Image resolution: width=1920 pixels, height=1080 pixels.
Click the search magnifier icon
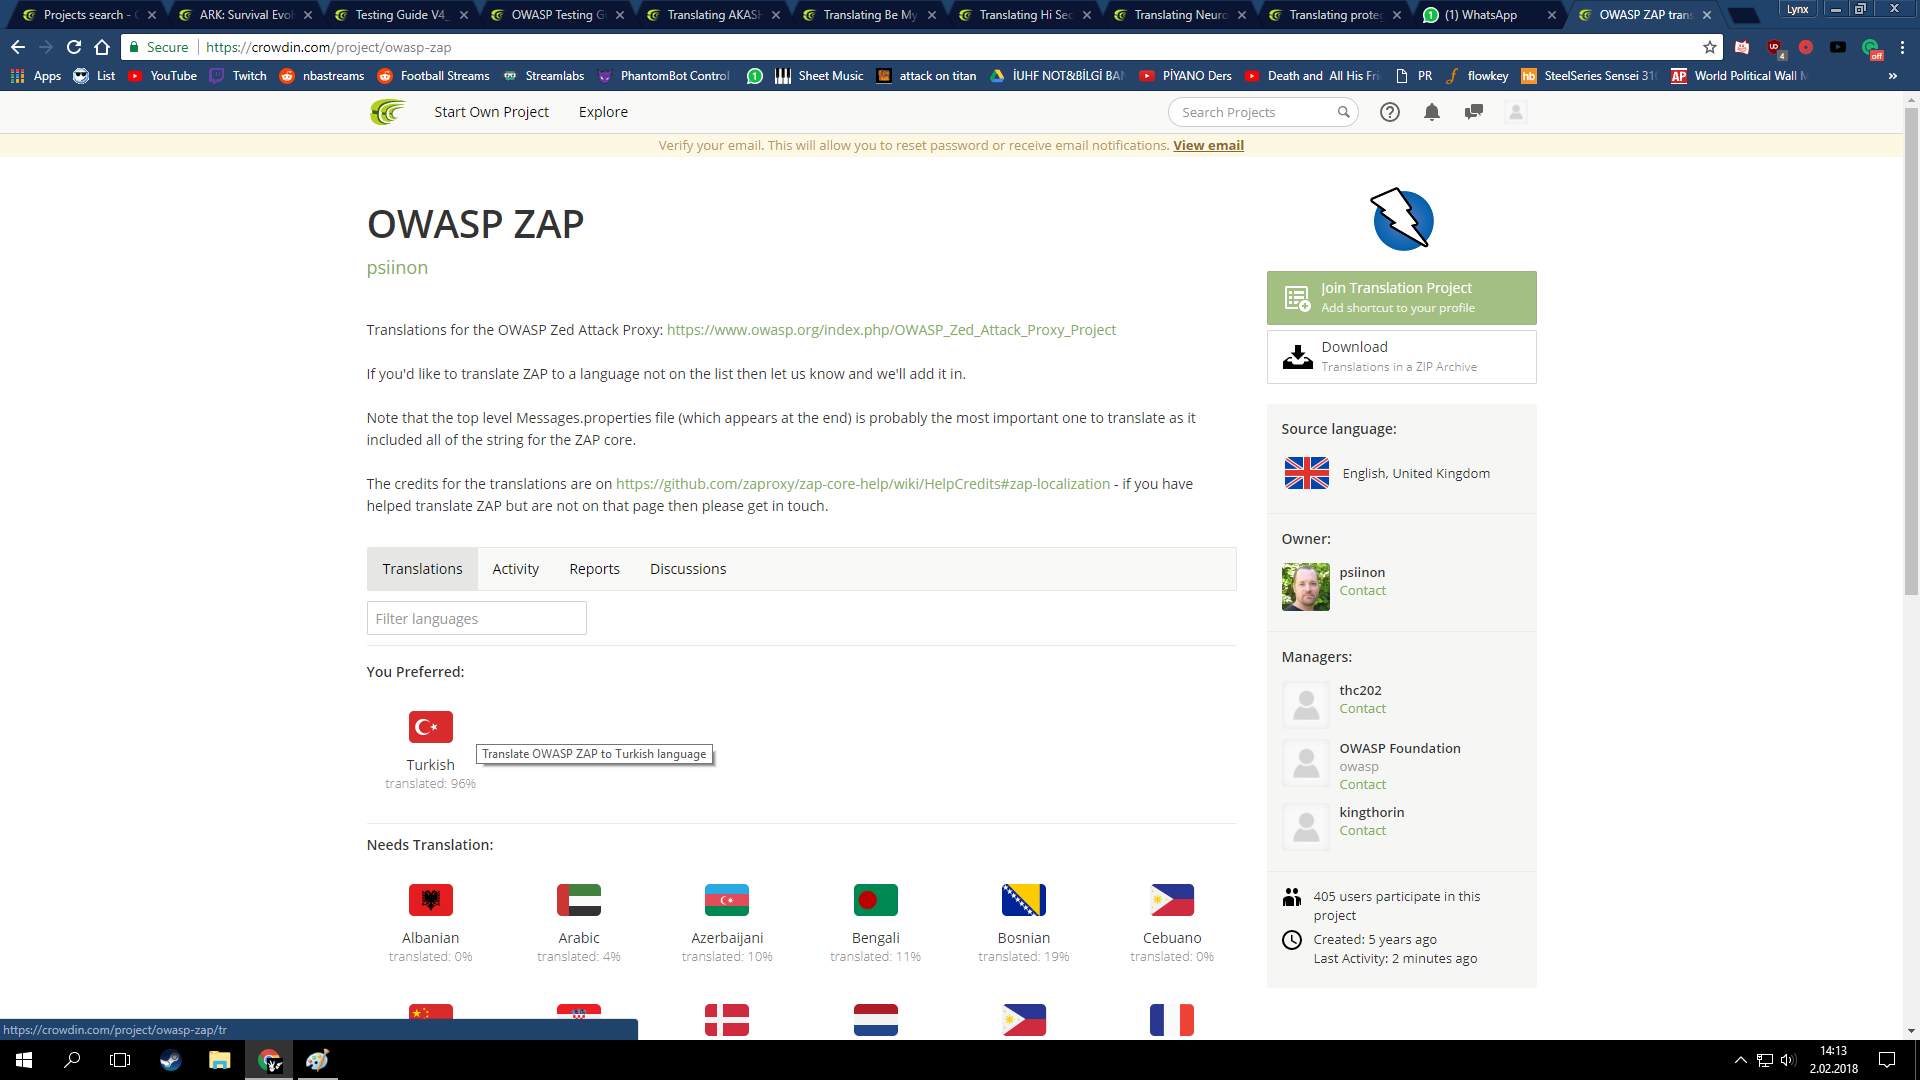(1344, 112)
